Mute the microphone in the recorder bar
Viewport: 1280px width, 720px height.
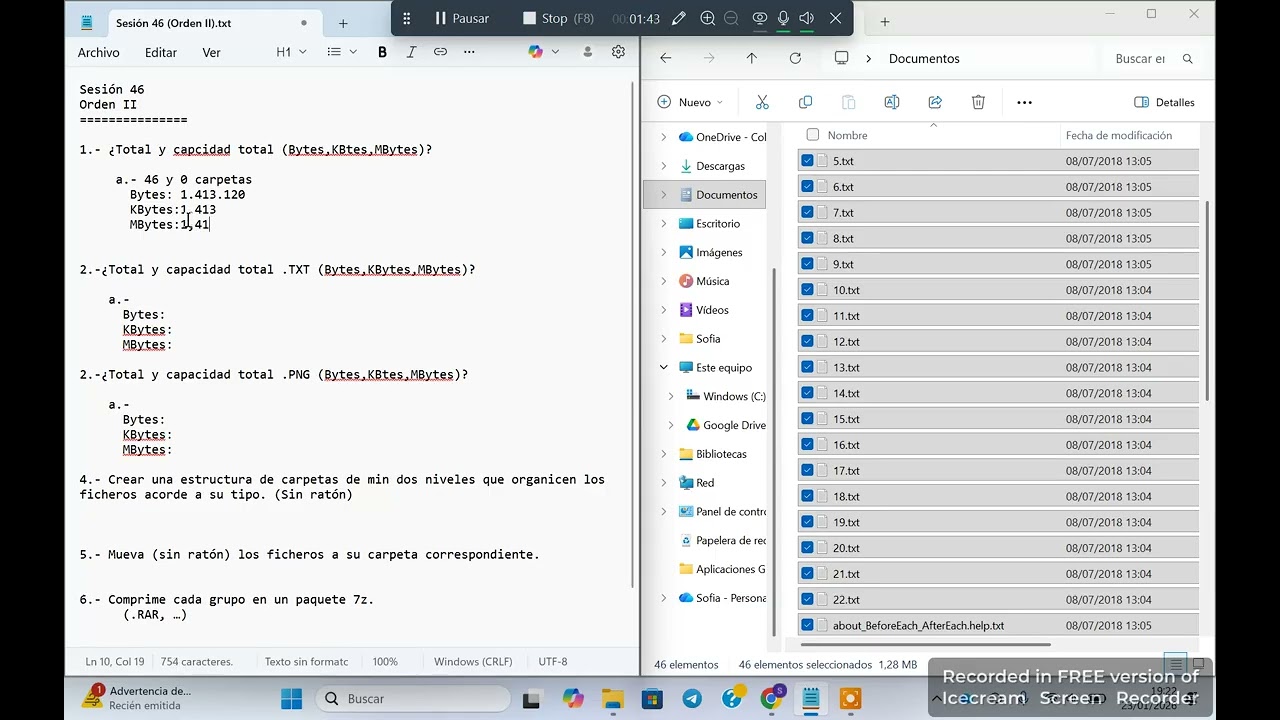coord(783,18)
